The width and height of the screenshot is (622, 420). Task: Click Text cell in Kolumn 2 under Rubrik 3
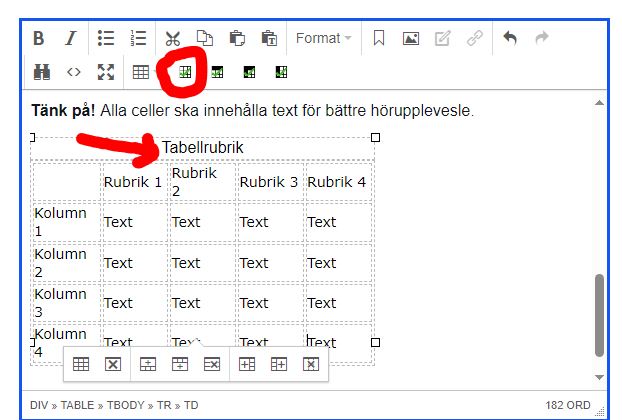(270, 263)
